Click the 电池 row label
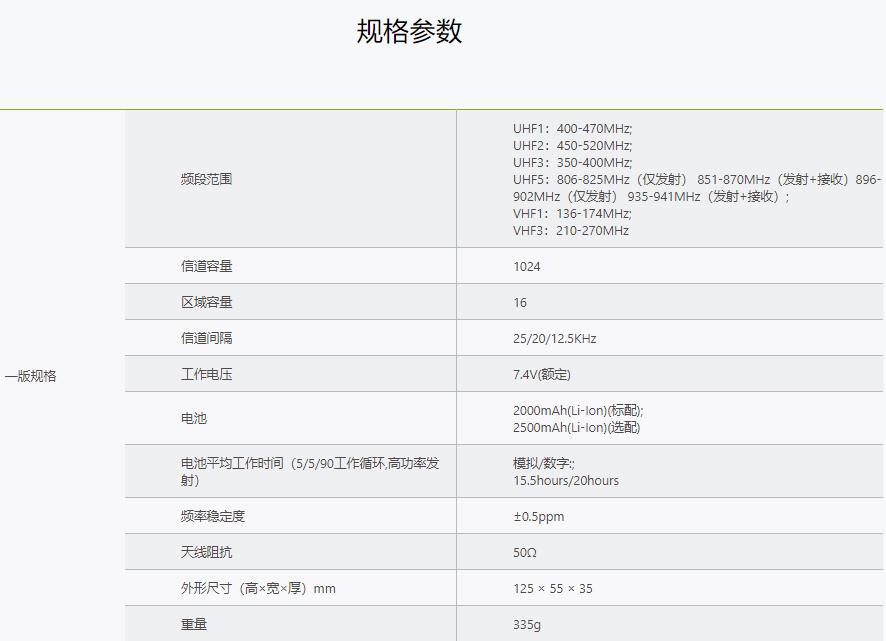Screen dimensions: 886x641 (x=193, y=418)
